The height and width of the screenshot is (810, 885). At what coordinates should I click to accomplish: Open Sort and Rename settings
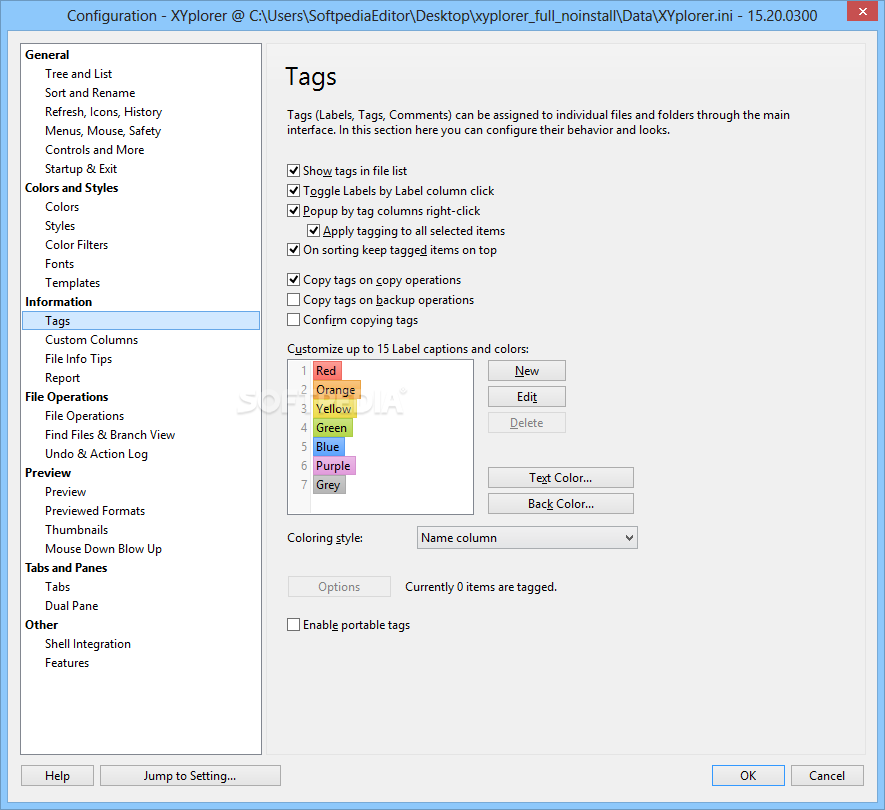coord(90,93)
